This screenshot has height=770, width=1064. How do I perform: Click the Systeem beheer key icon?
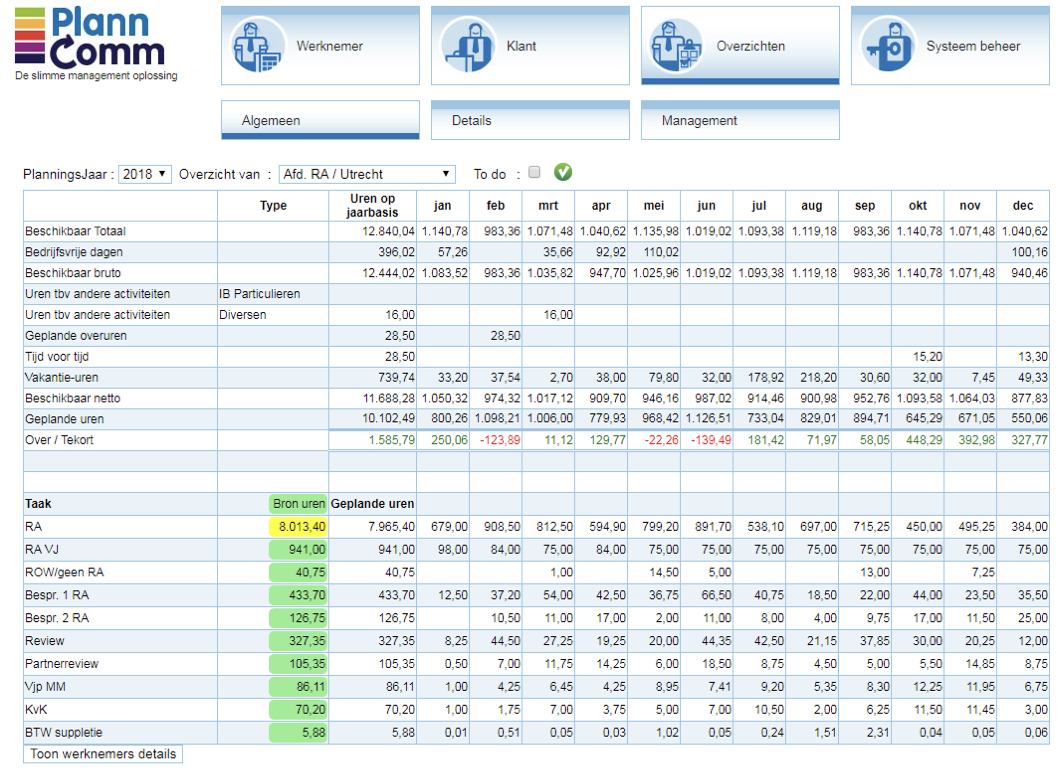coord(888,46)
